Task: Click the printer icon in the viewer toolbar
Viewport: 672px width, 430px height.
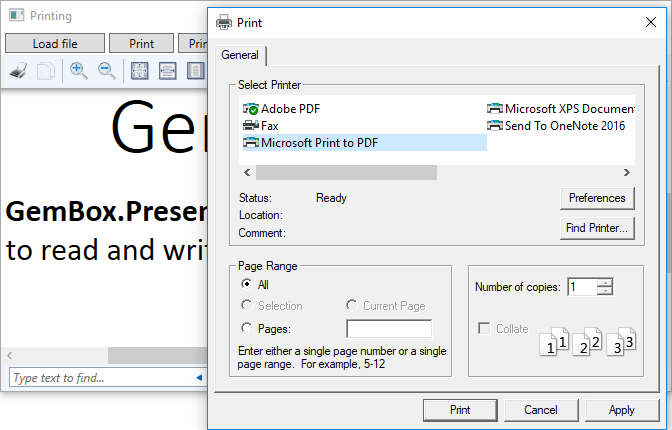Action: pos(18,71)
